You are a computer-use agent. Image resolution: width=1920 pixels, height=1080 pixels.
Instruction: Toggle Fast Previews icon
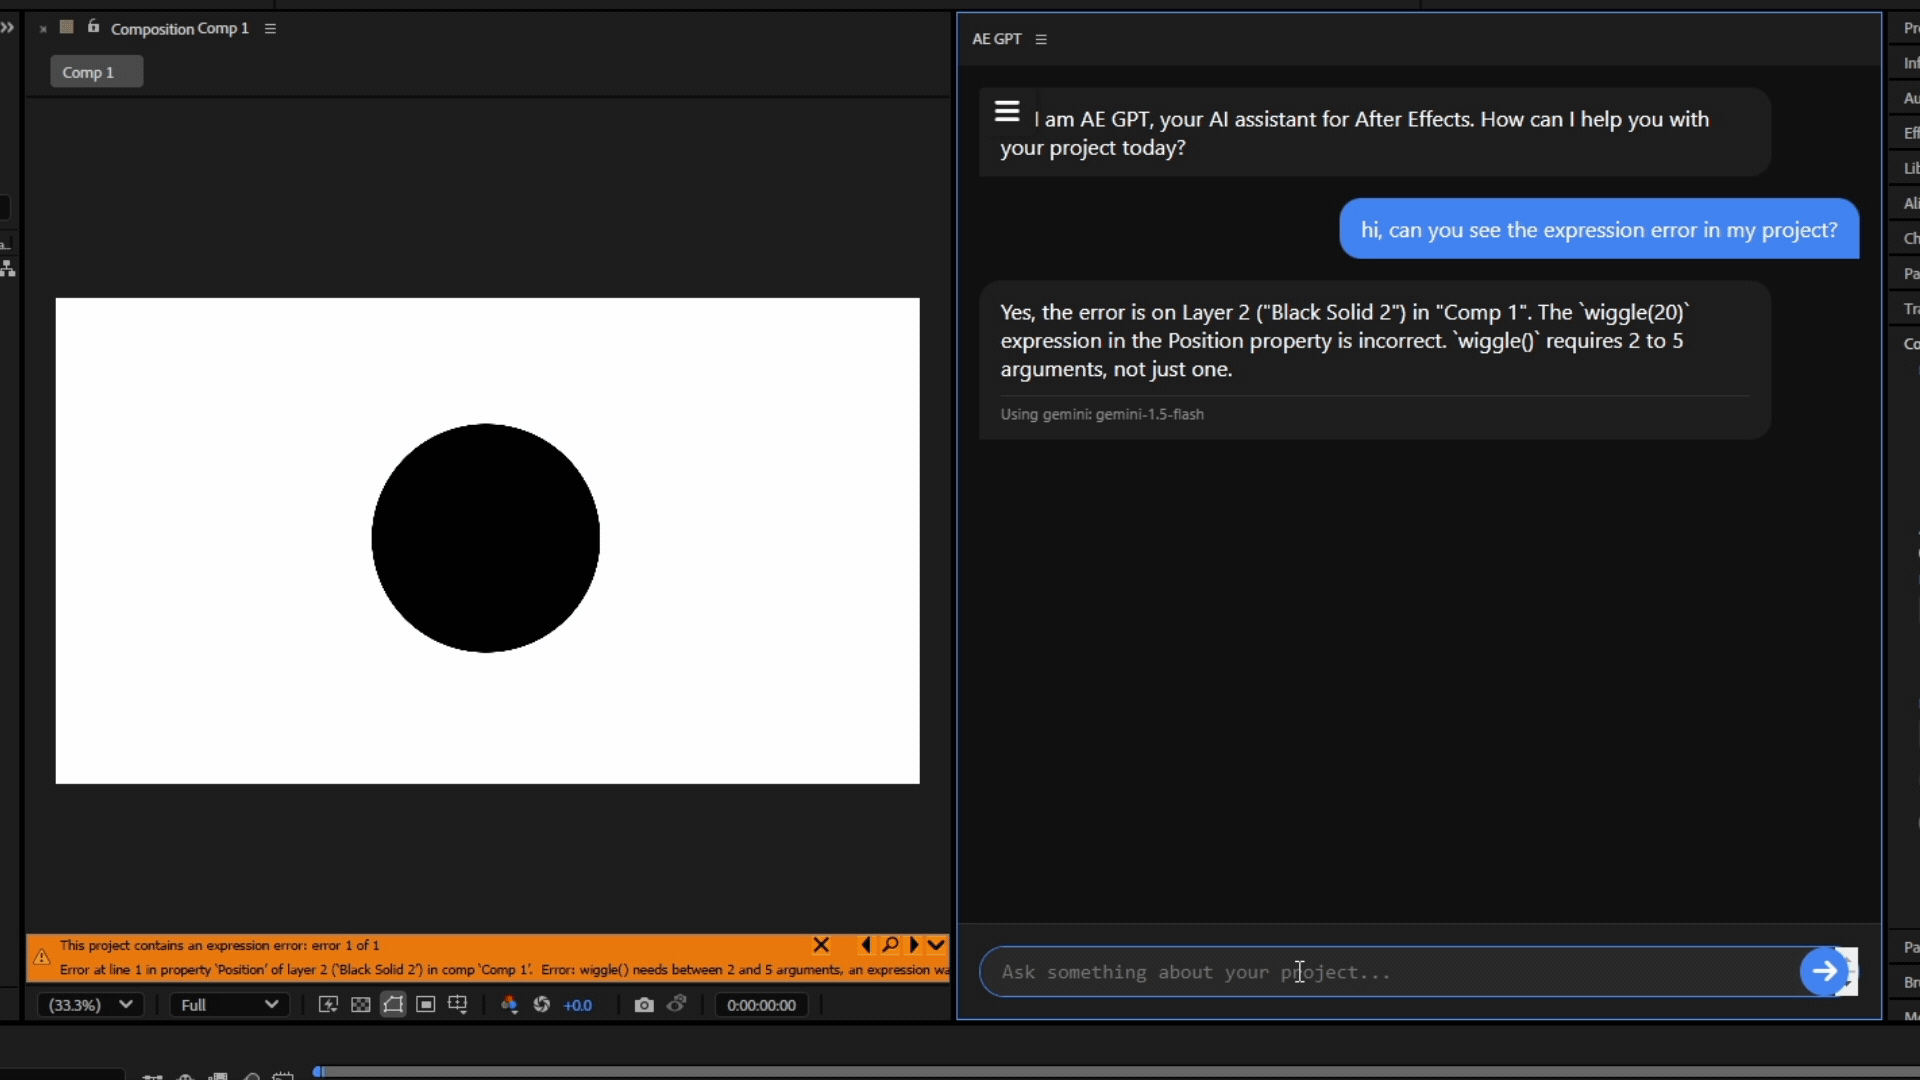(328, 1005)
